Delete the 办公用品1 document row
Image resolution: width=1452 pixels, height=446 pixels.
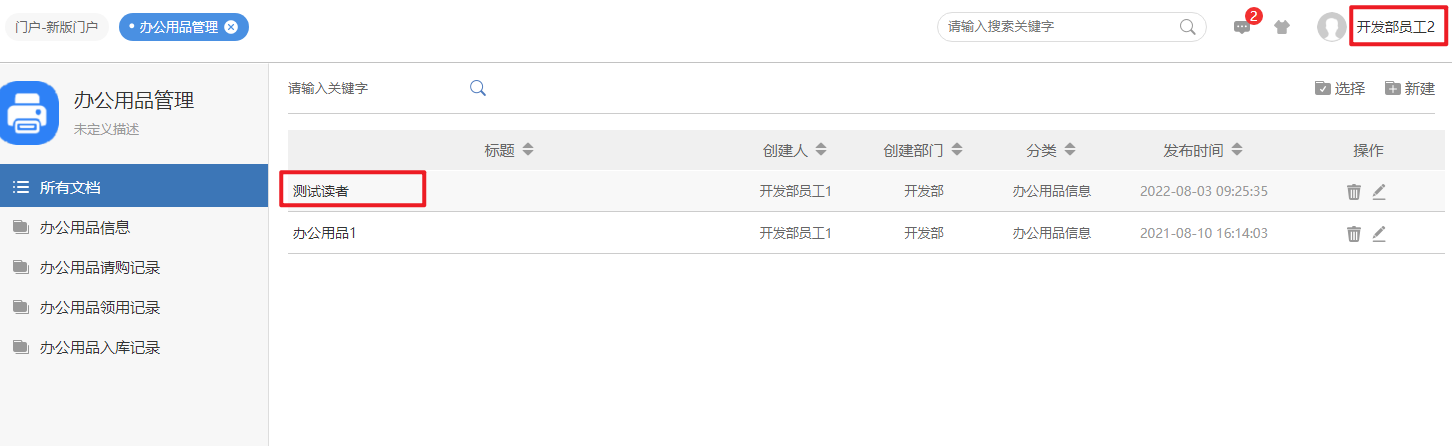(x=1354, y=234)
